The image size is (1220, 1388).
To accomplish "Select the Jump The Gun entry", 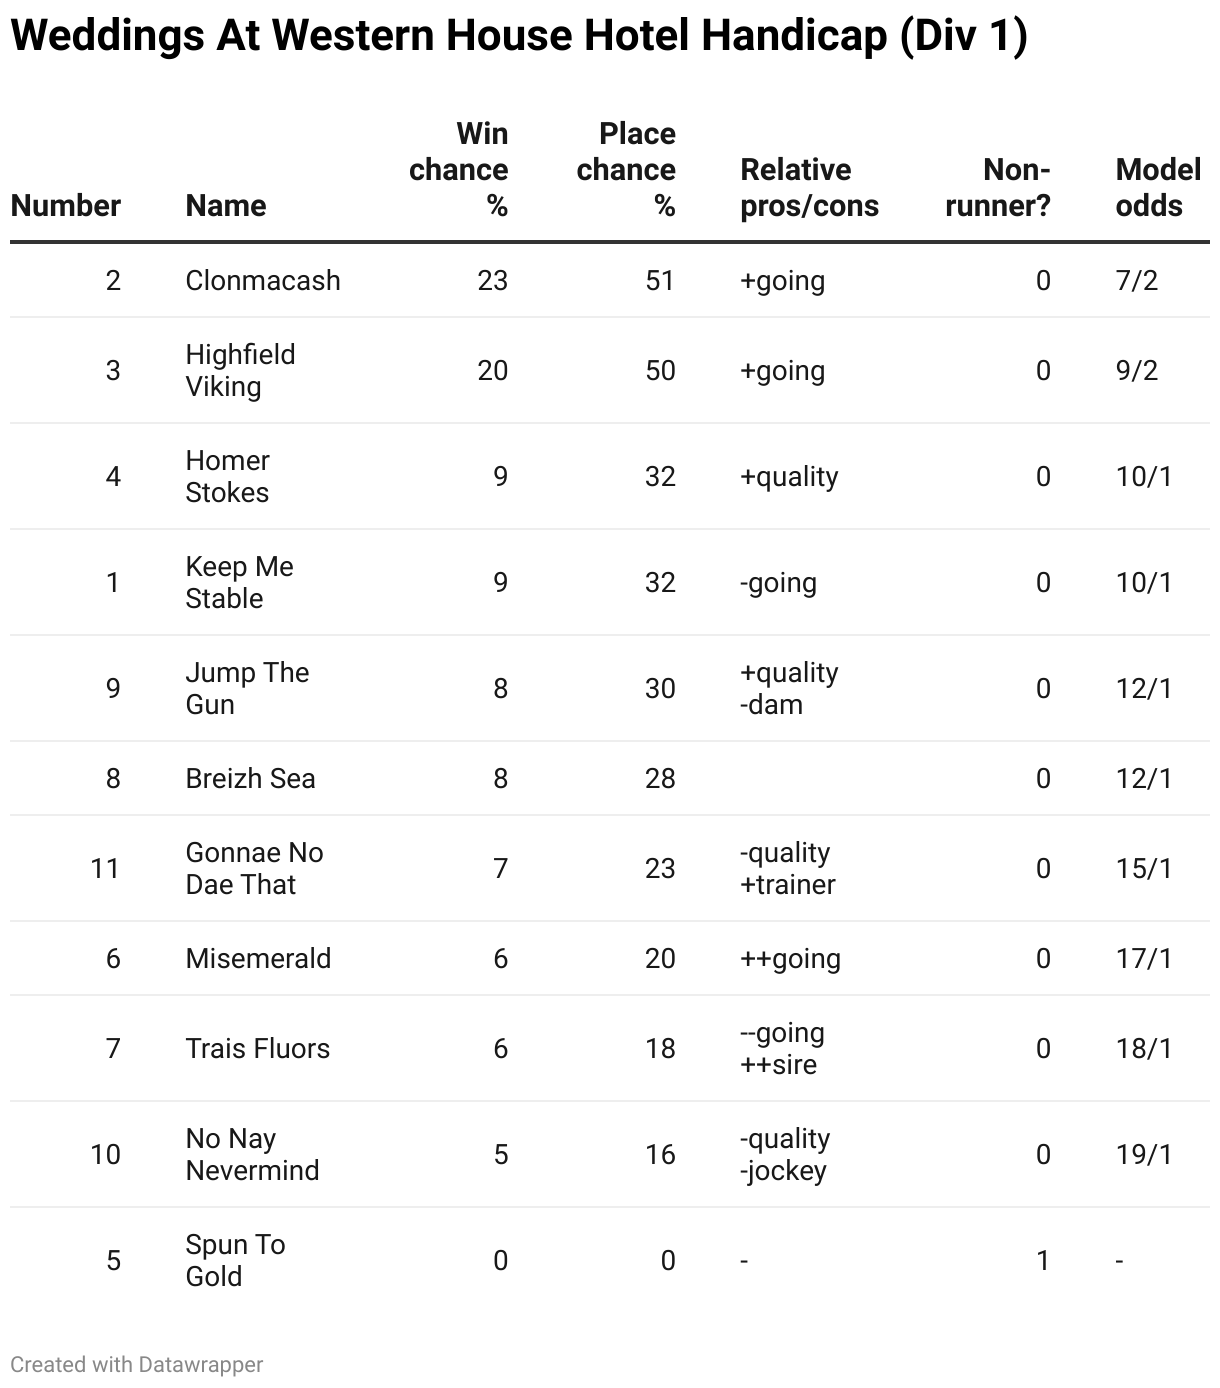I will (x=247, y=688).
